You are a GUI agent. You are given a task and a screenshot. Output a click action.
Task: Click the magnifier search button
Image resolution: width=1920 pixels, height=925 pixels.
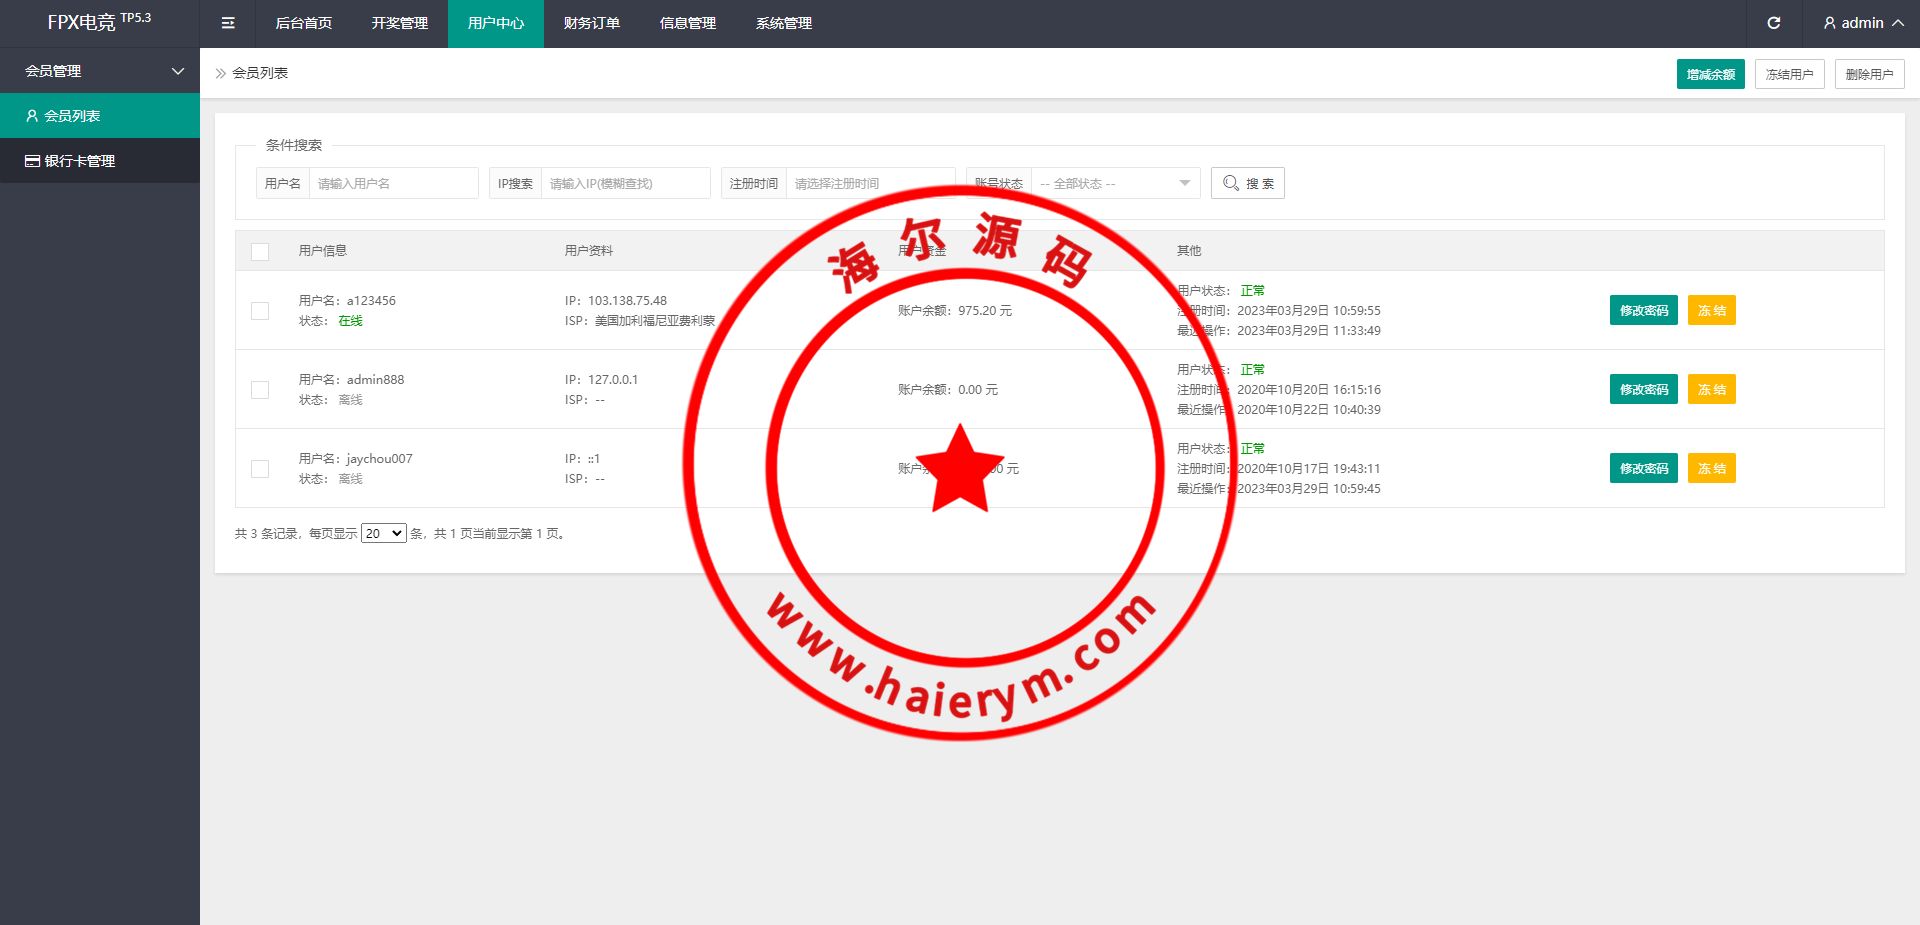point(1247,183)
